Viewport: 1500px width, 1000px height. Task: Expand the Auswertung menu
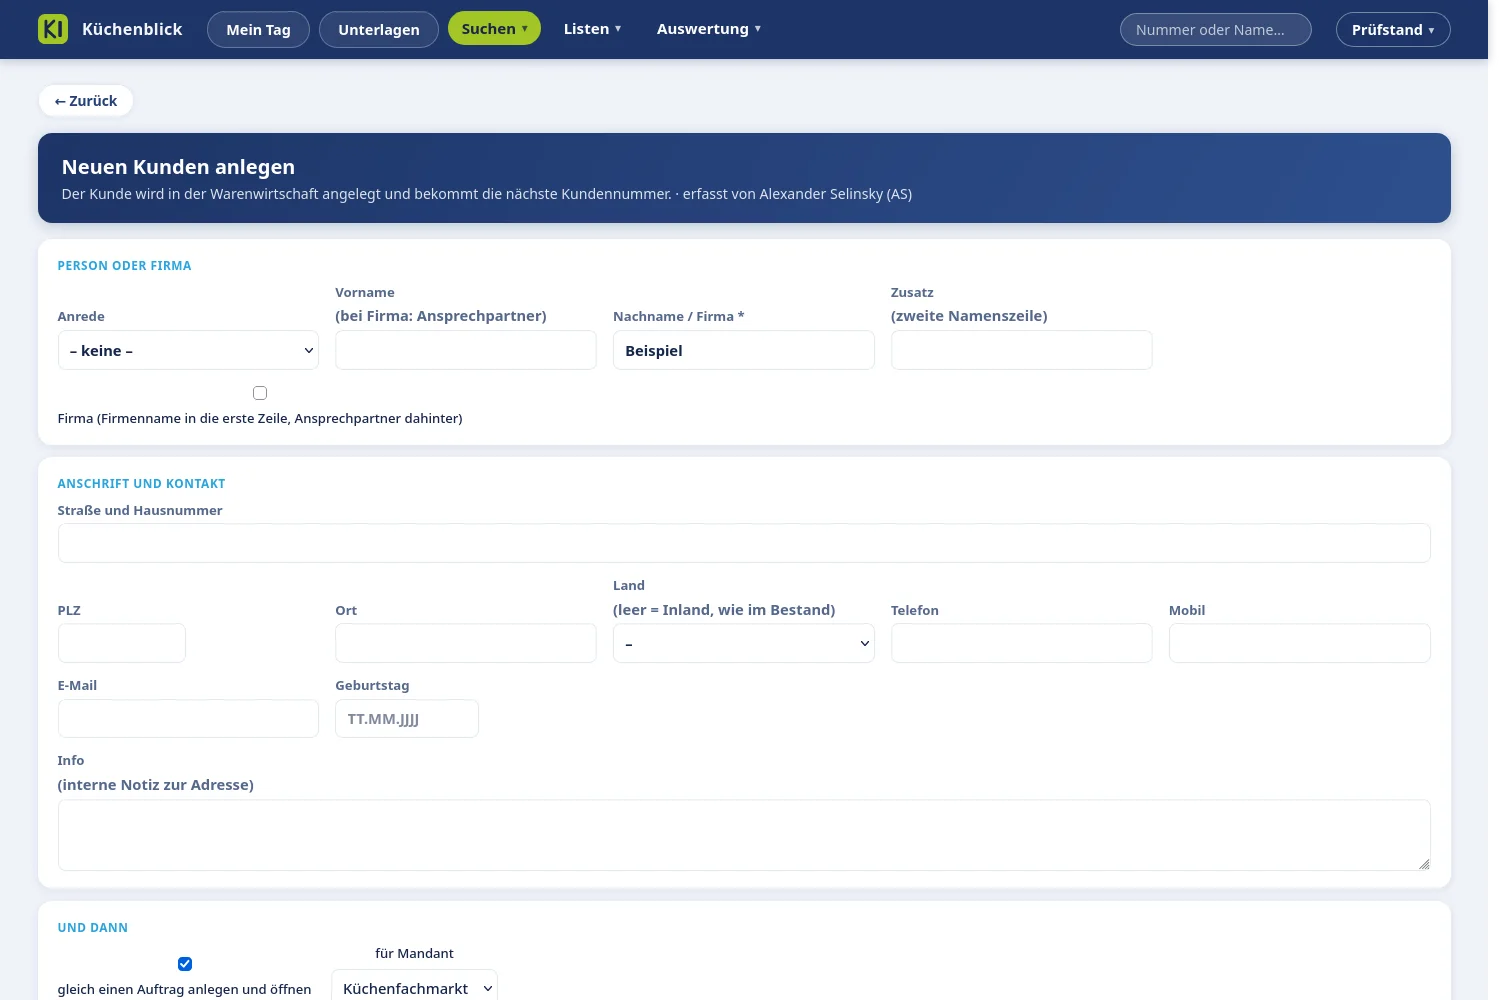[x=708, y=29]
